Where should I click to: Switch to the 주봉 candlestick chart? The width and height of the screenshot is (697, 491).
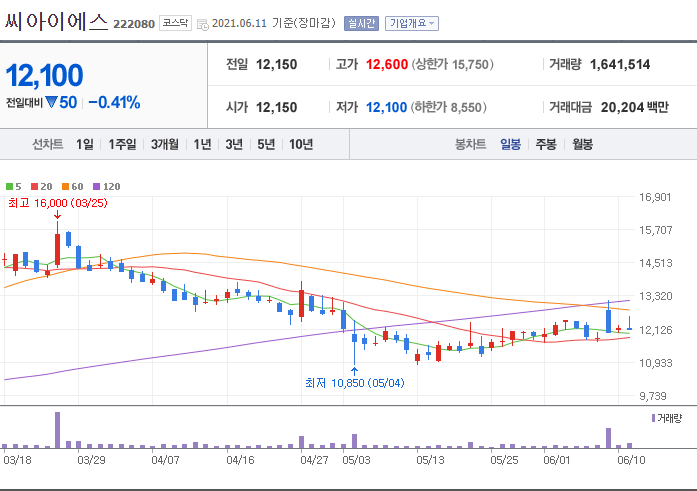(x=546, y=144)
